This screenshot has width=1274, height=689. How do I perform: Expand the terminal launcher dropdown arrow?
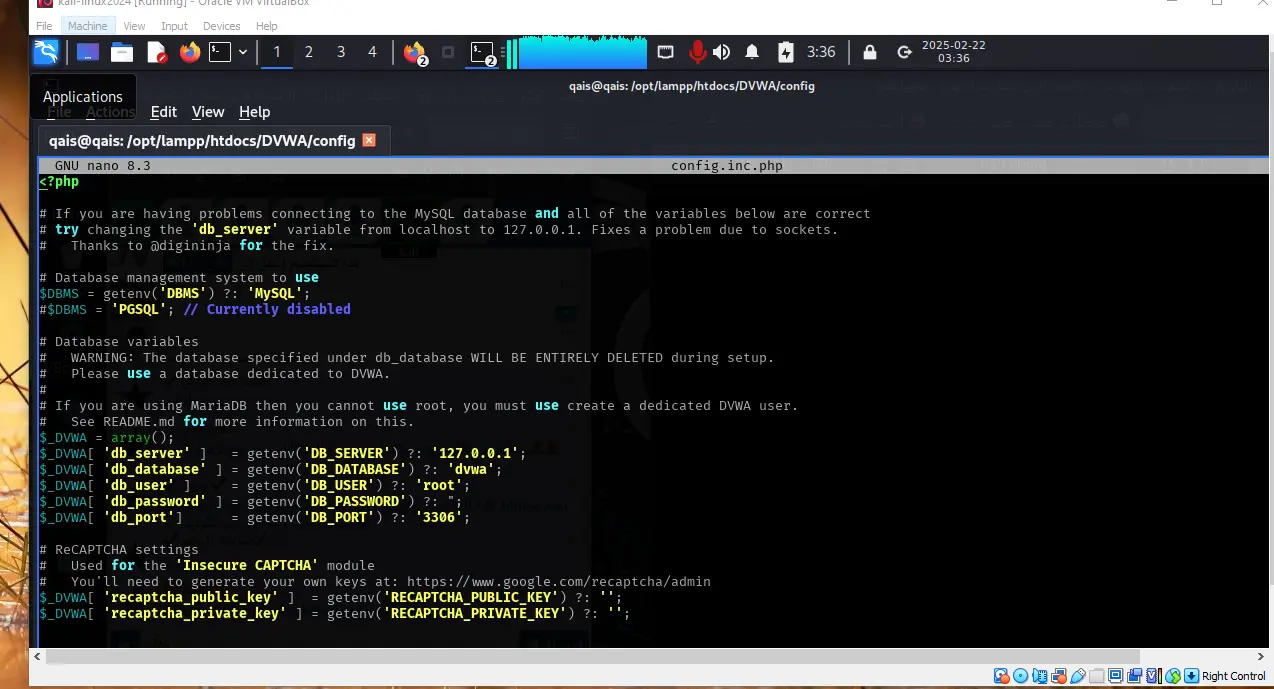[243, 52]
